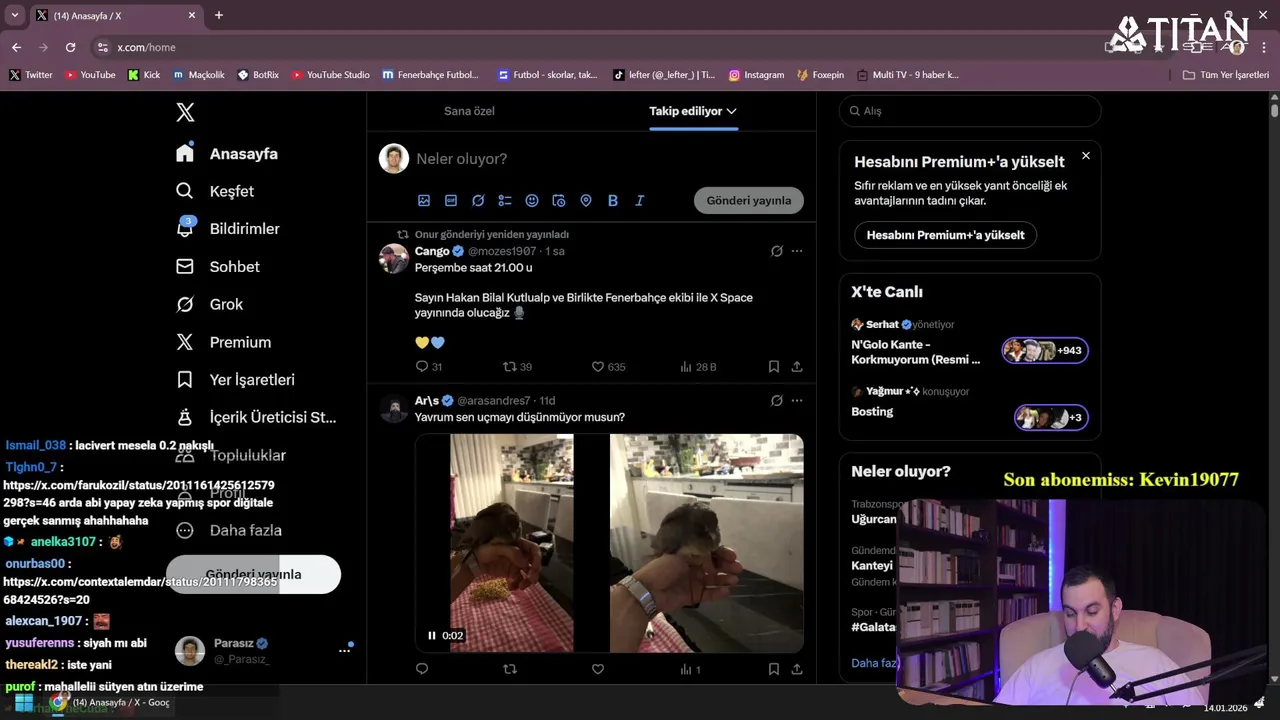Open Yer İşaretleri bookmarks

coord(235,380)
